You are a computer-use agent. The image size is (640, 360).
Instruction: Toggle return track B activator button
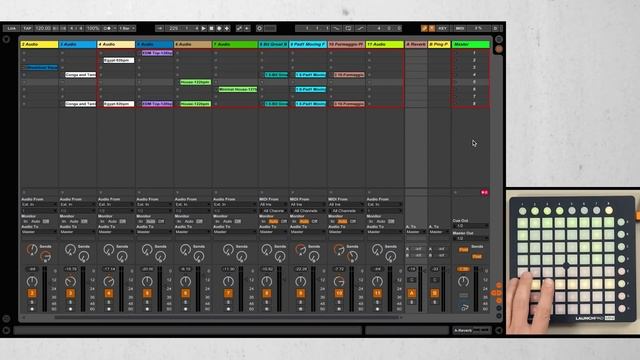(434, 293)
